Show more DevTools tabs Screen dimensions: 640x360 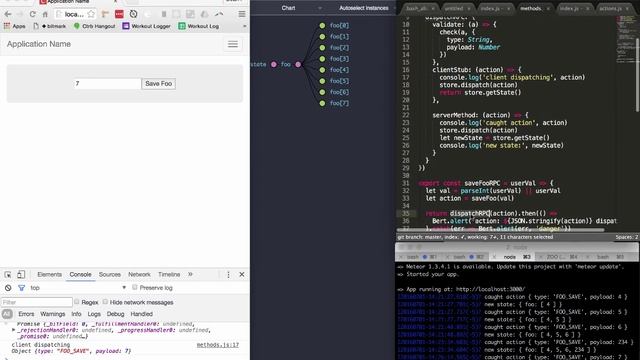coord(190,275)
